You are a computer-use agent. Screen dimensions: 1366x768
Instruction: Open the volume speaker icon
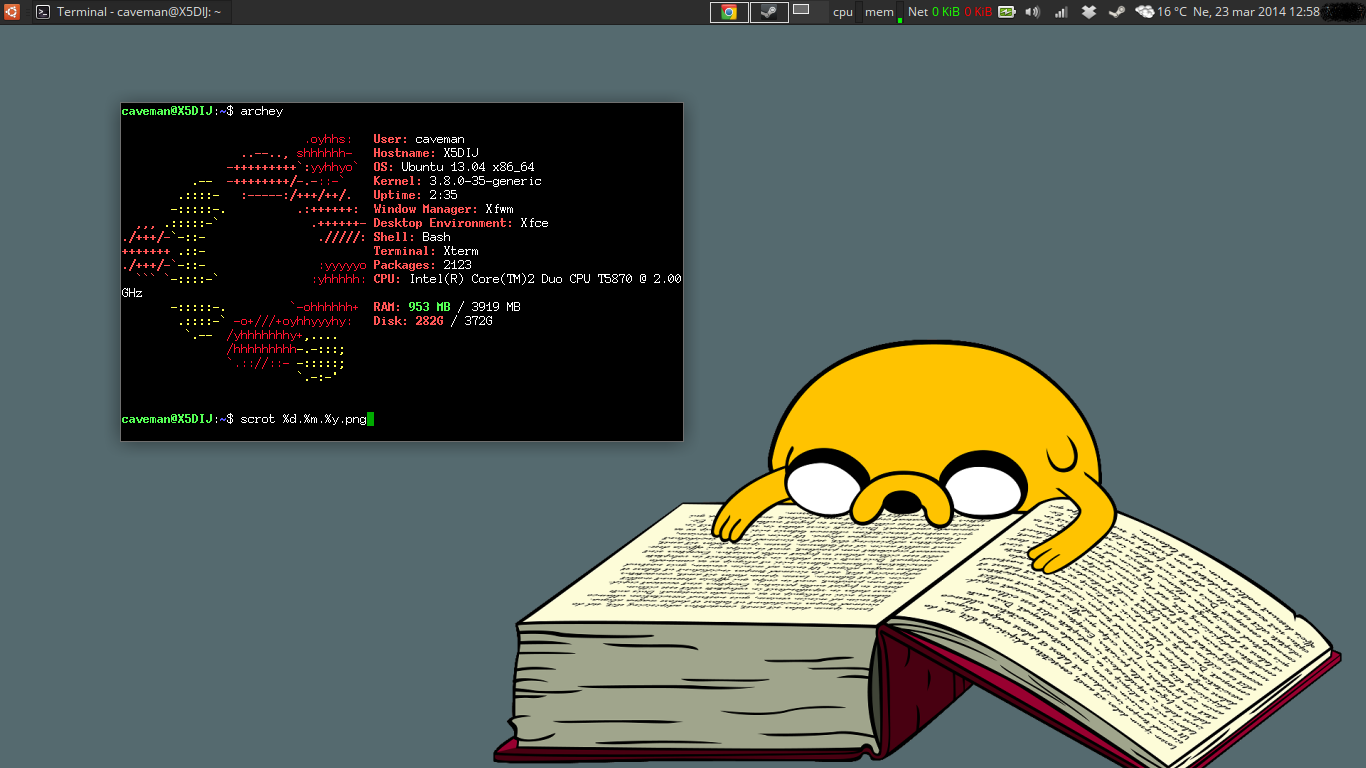click(x=1033, y=12)
